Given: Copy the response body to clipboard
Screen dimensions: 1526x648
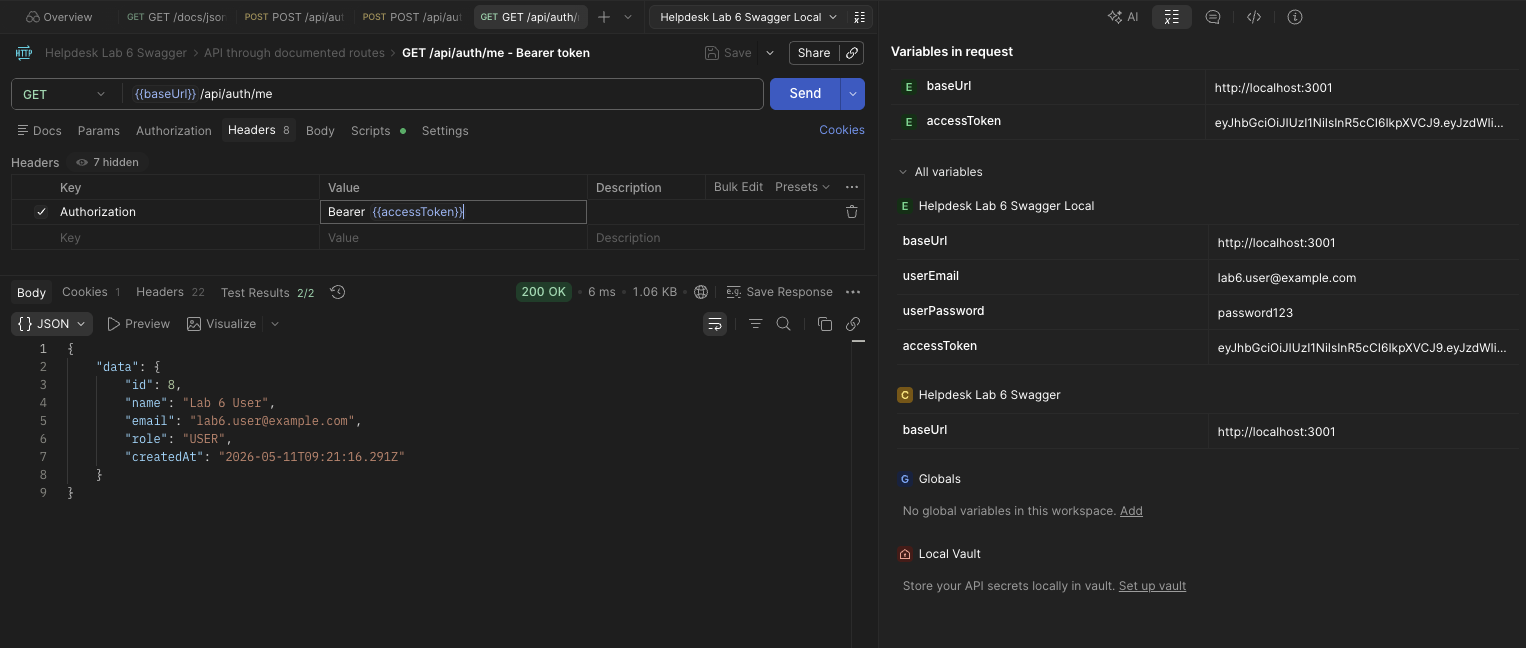Looking at the screenshot, I should [825, 324].
